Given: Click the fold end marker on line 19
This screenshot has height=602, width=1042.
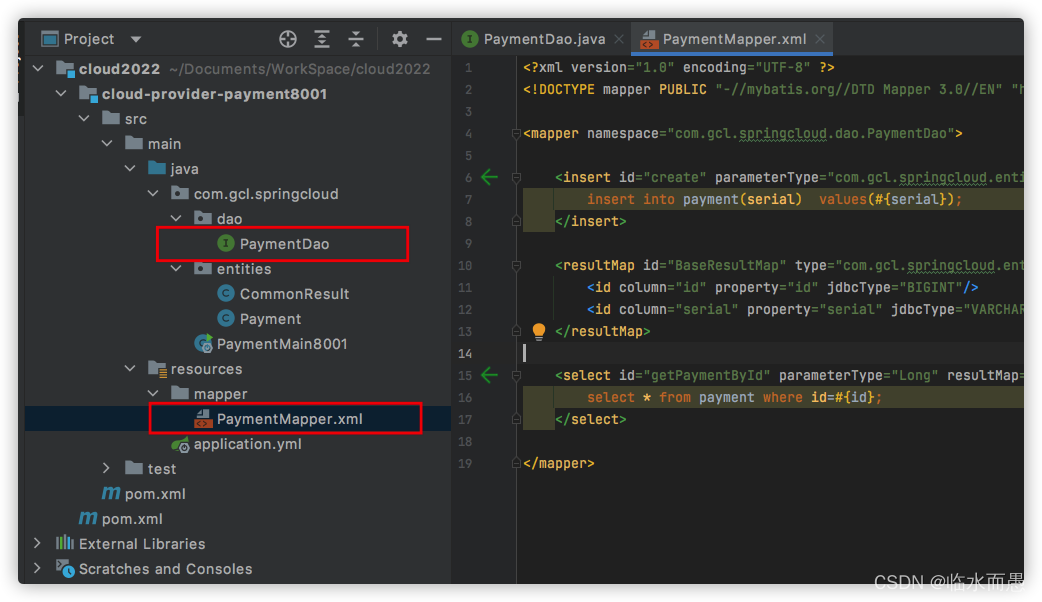Looking at the screenshot, I should point(516,463).
